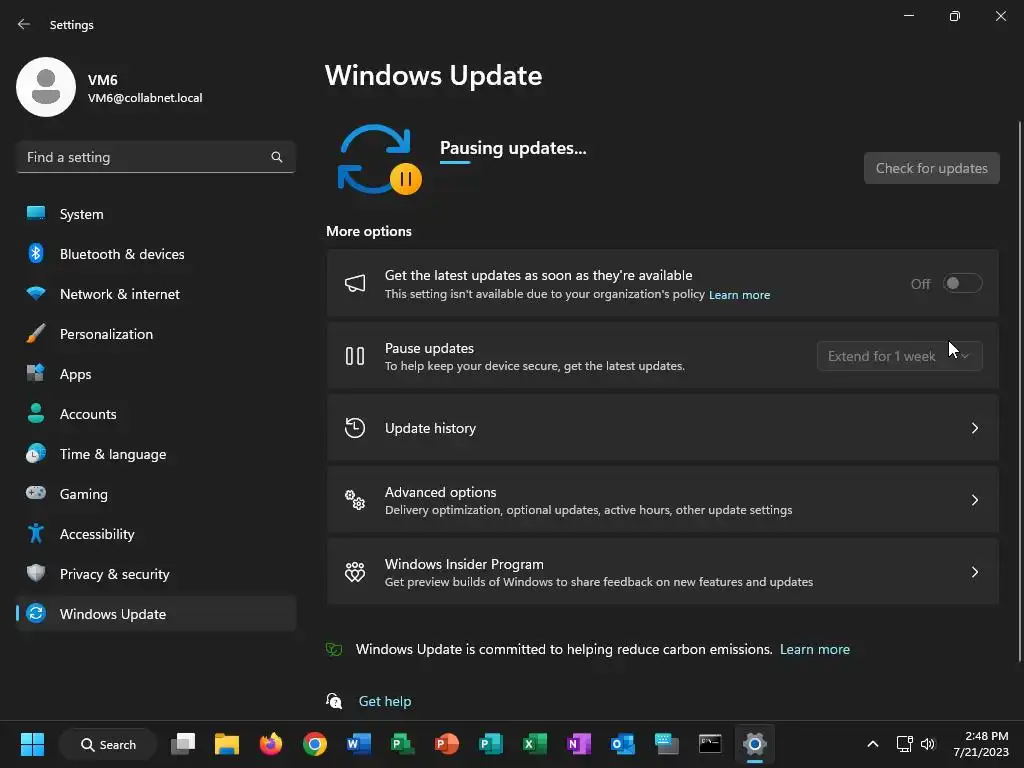The image size is (1024, 768).
Task: Click the Privacy & security shield icon
Action: (36, 573)
